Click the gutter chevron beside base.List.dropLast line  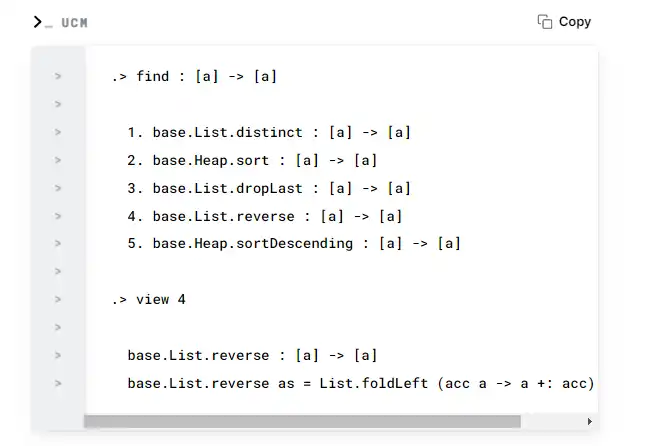(58, 188)
